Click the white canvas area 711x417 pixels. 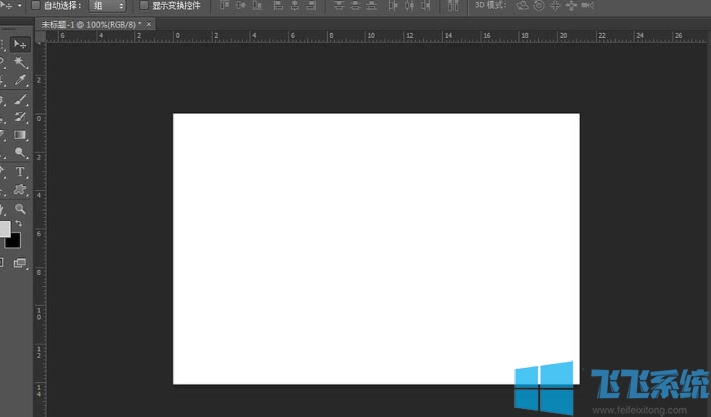coord(376,248)
